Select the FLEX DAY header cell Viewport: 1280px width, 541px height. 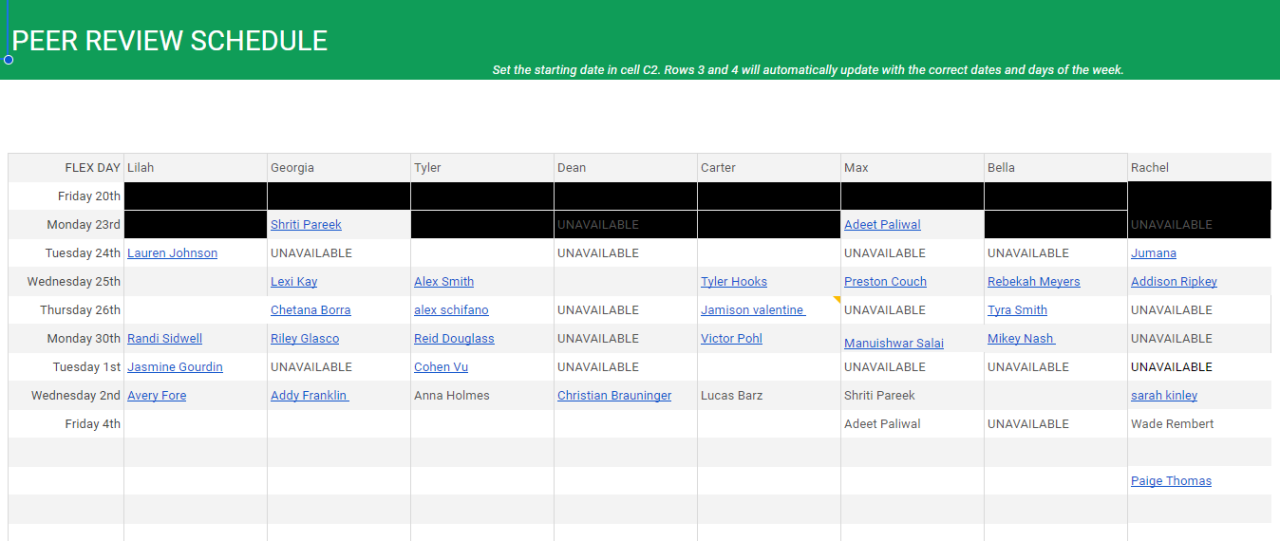92,168
